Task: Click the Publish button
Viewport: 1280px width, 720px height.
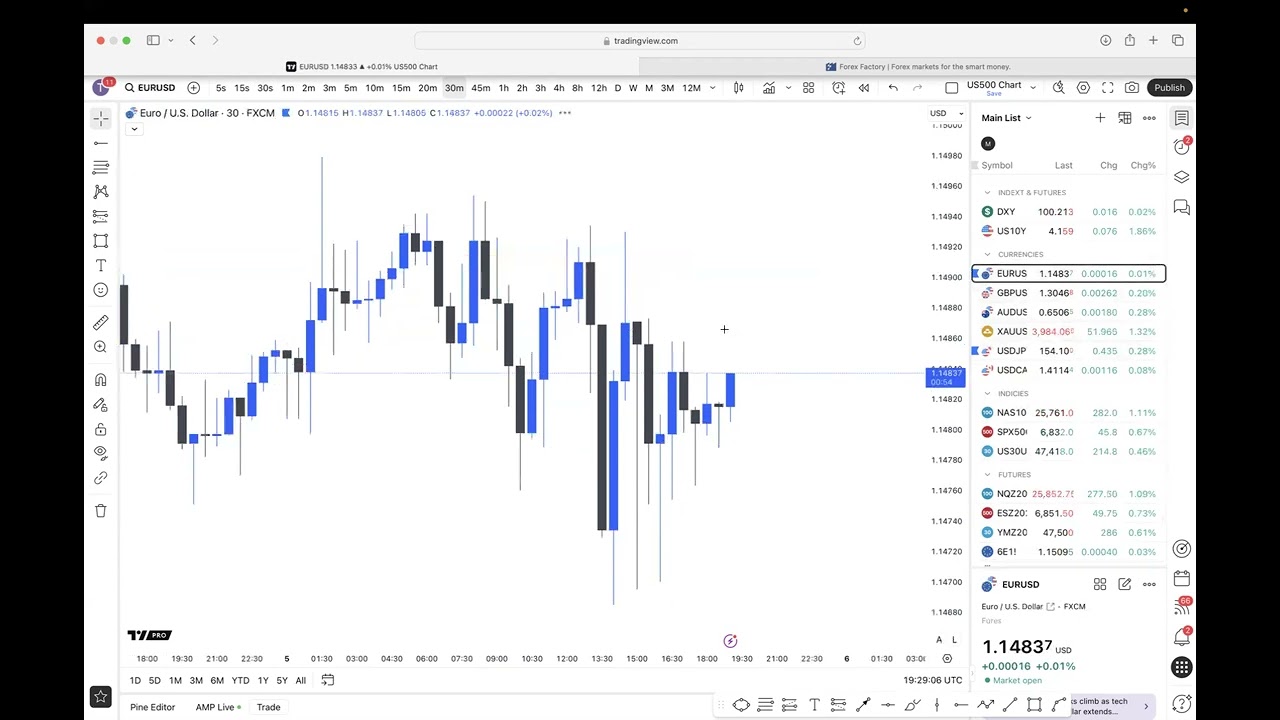Action: coord(1169,88)
